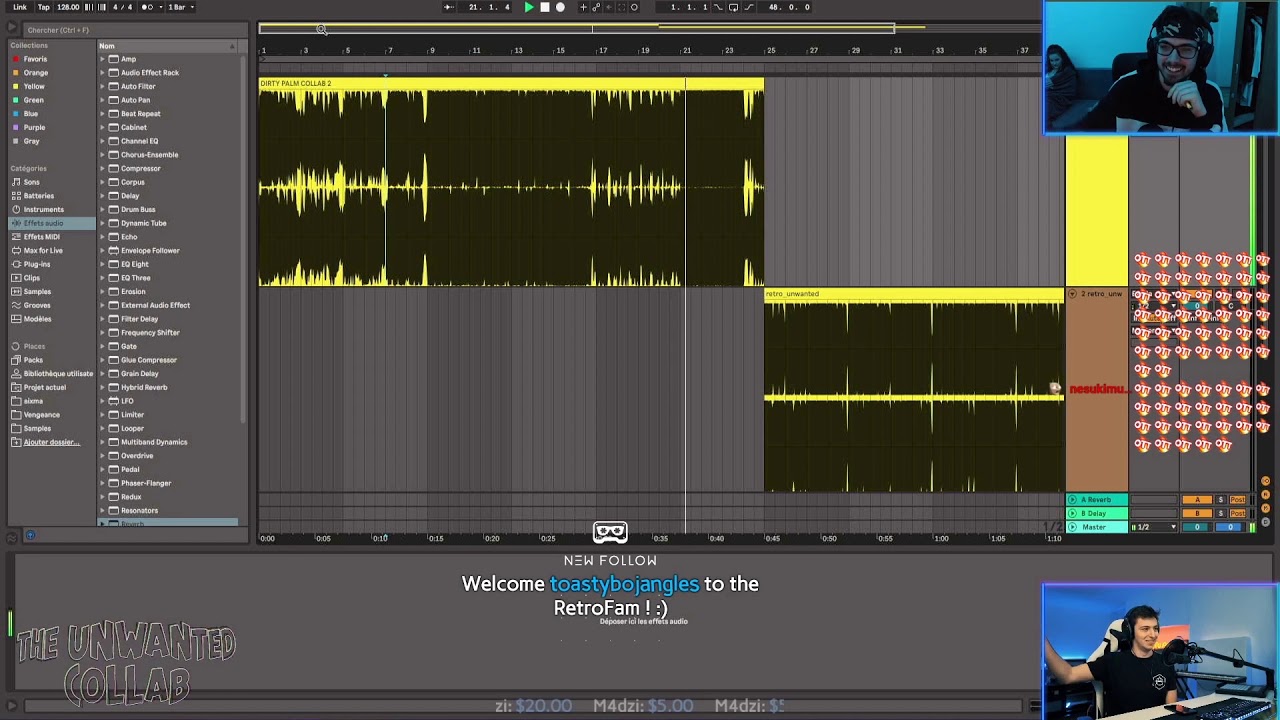Select the Blue collection
Viewport: 1280px width, 720px height.
tap(31, 114)
